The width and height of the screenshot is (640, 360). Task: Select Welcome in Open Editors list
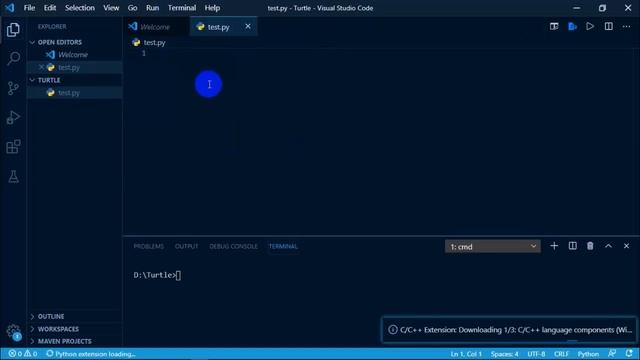(74, 54)
